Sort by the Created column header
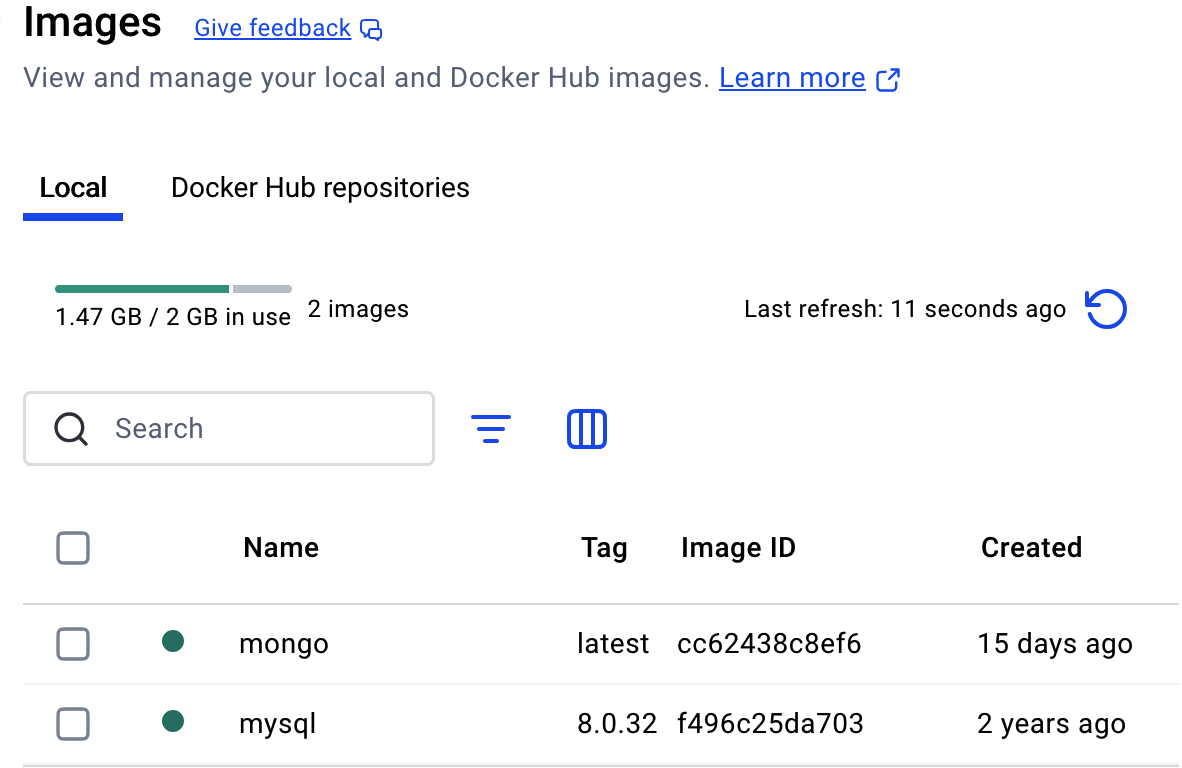The height and width of the screenshot is (768, 1182). pos(1031,548)
